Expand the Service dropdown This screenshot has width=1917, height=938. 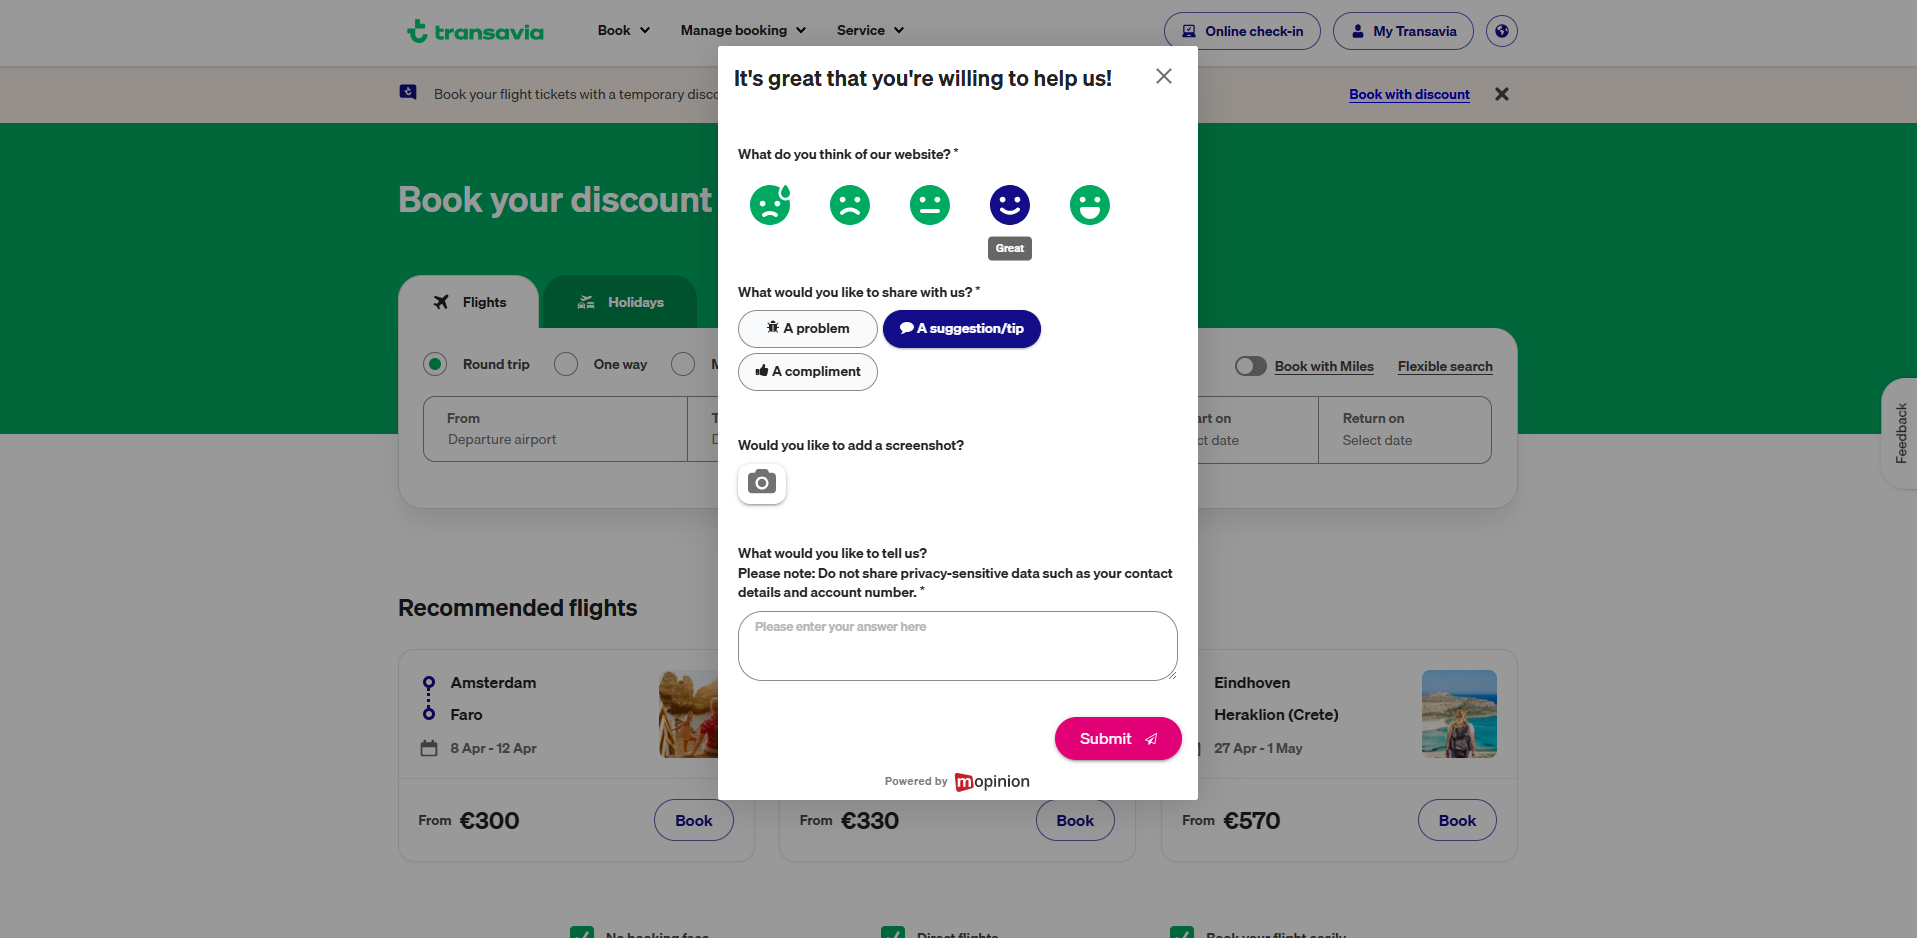coord(868,30)
